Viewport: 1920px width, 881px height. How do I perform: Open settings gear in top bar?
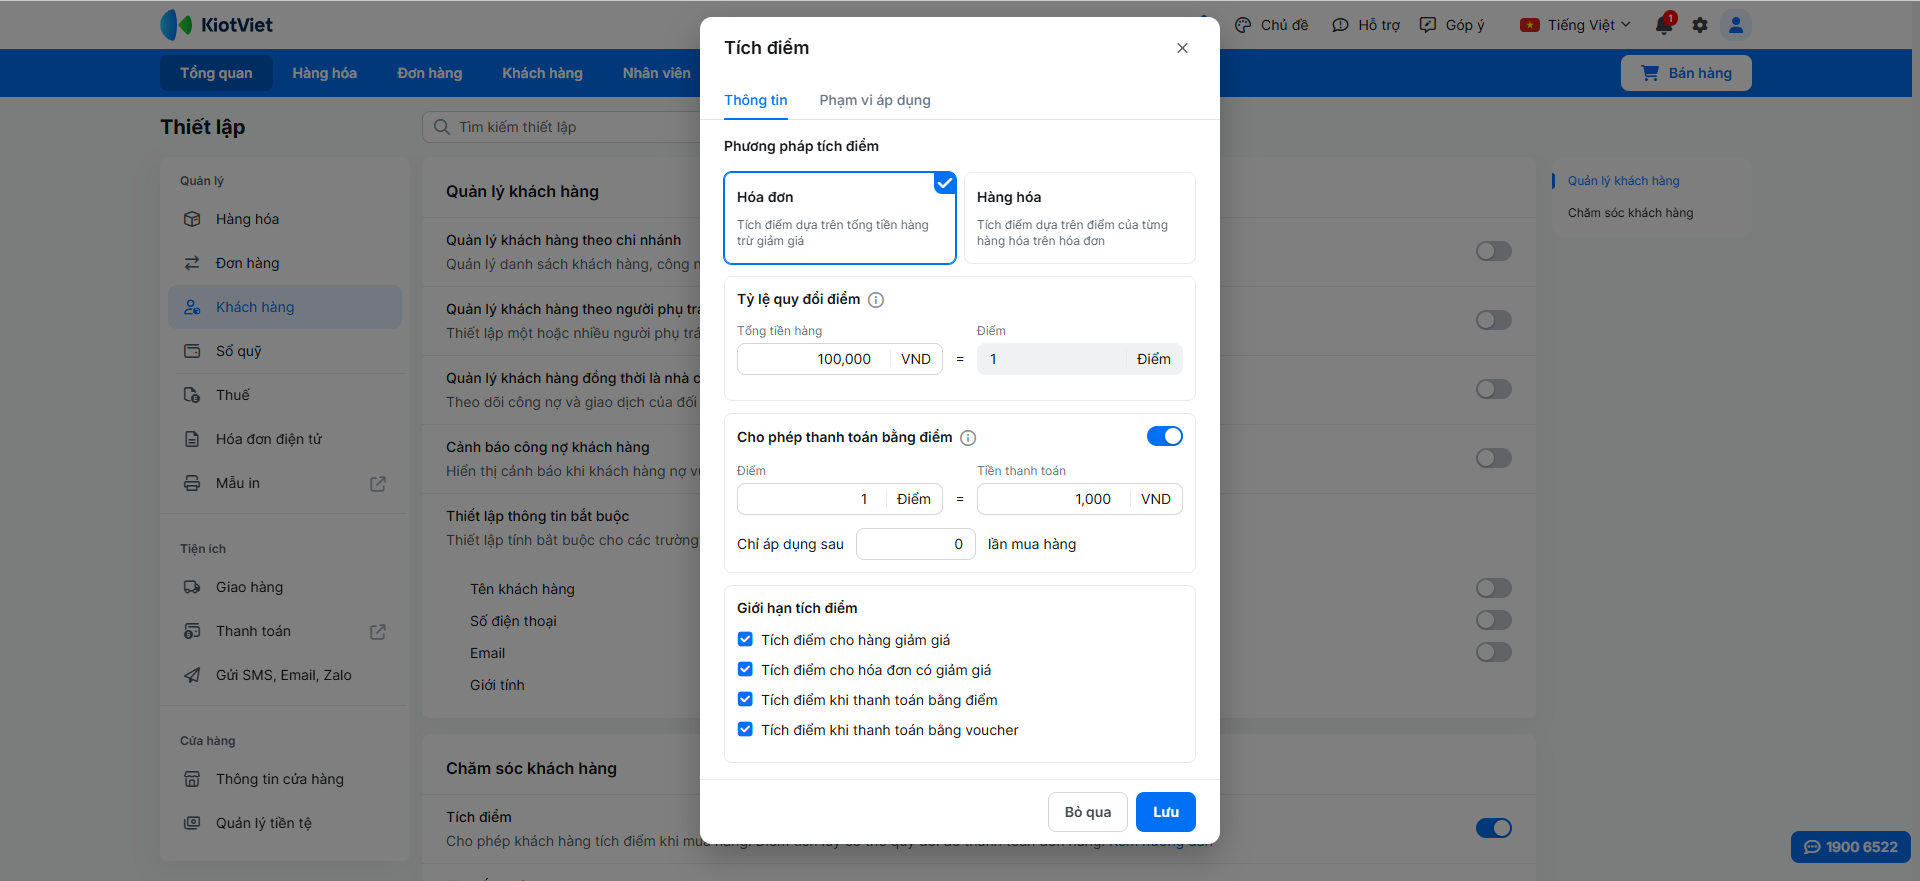tap(1700, 25)
